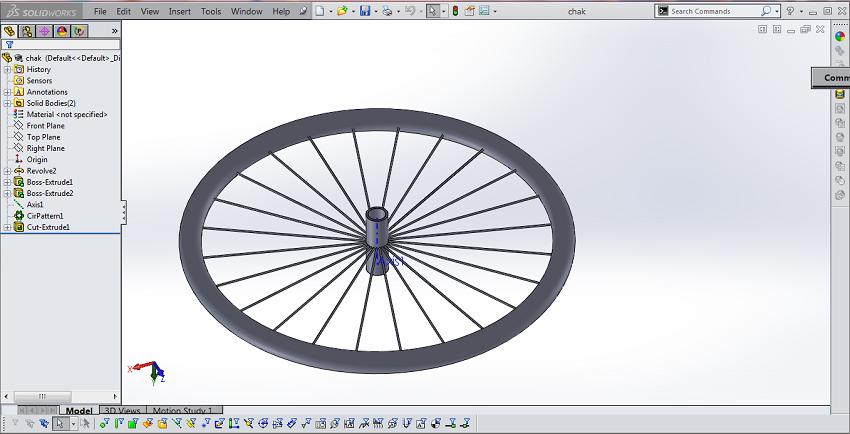850x434 pixels.
Task: Click the feature panel collapse handle
Action: coord(124,212)
